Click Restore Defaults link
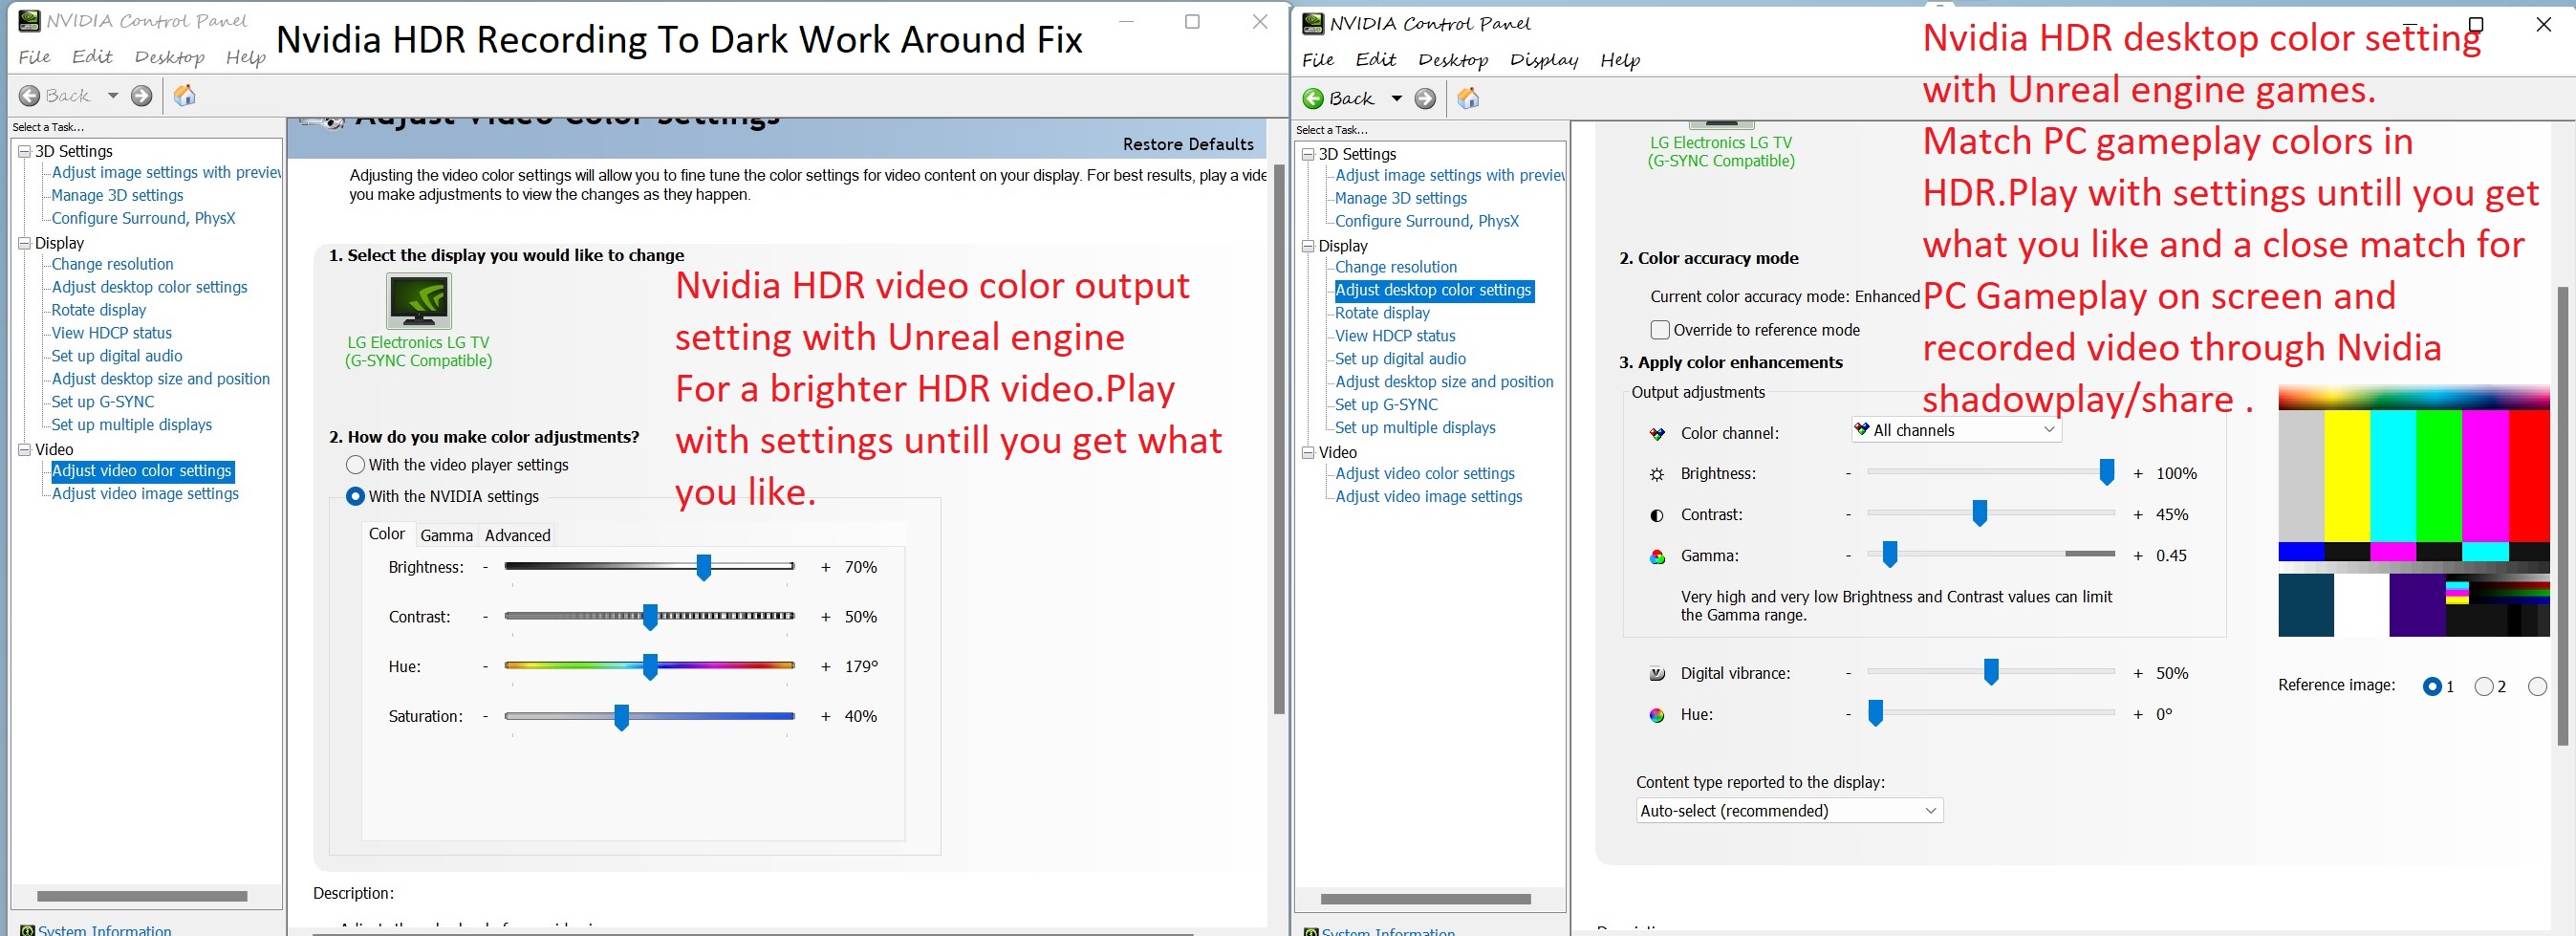Screen dimensions: 2576x936 1188,144
